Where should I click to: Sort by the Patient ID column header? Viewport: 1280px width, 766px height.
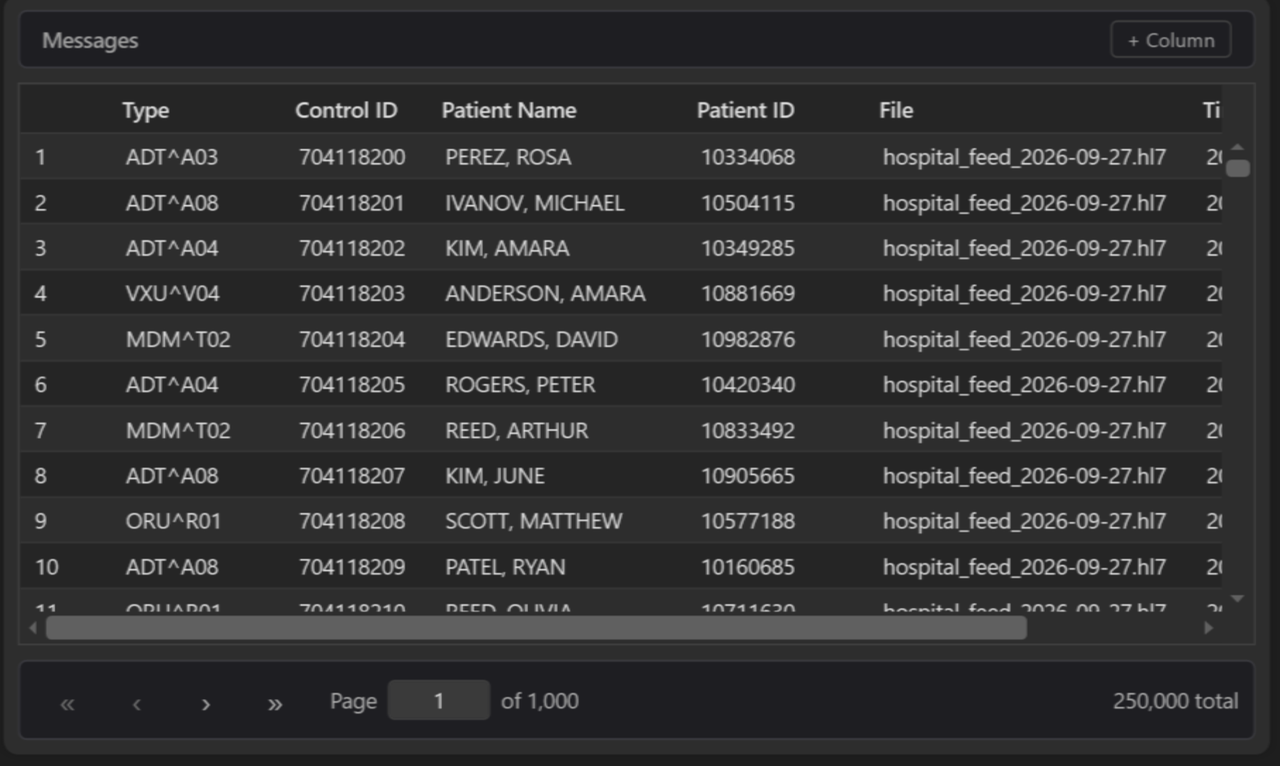746,110
